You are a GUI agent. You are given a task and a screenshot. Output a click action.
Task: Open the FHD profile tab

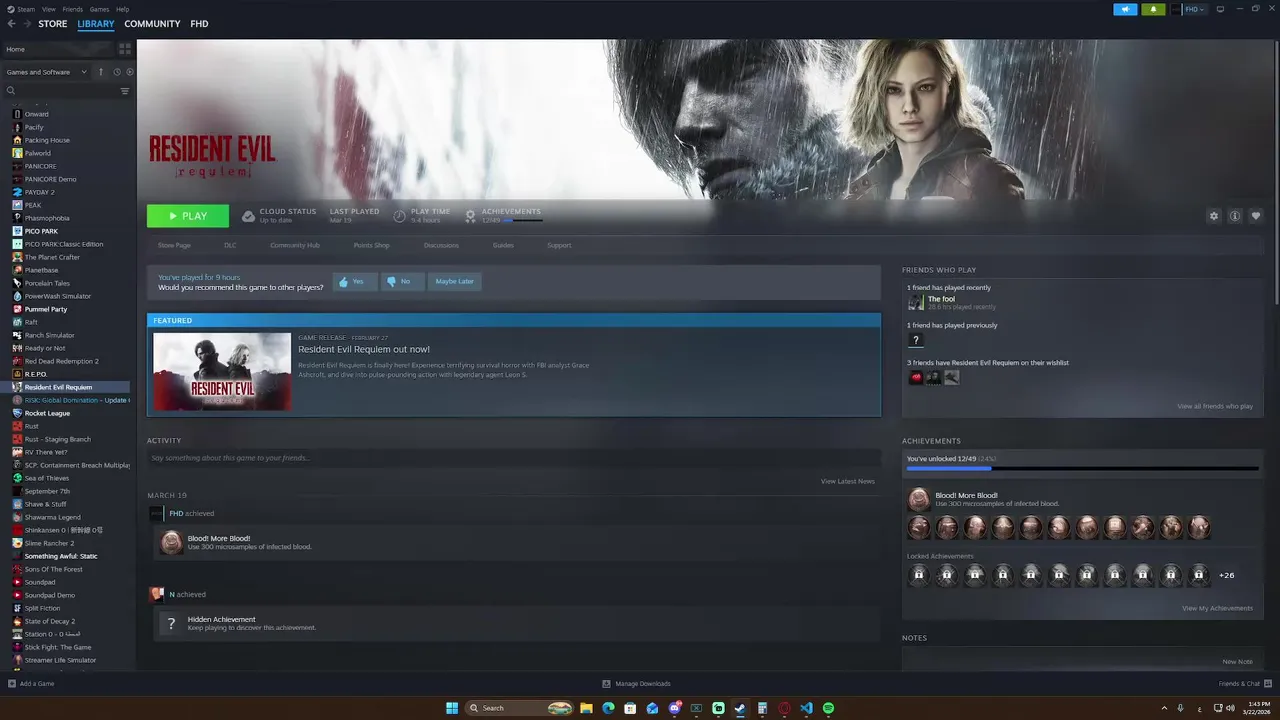click(199, 24)
